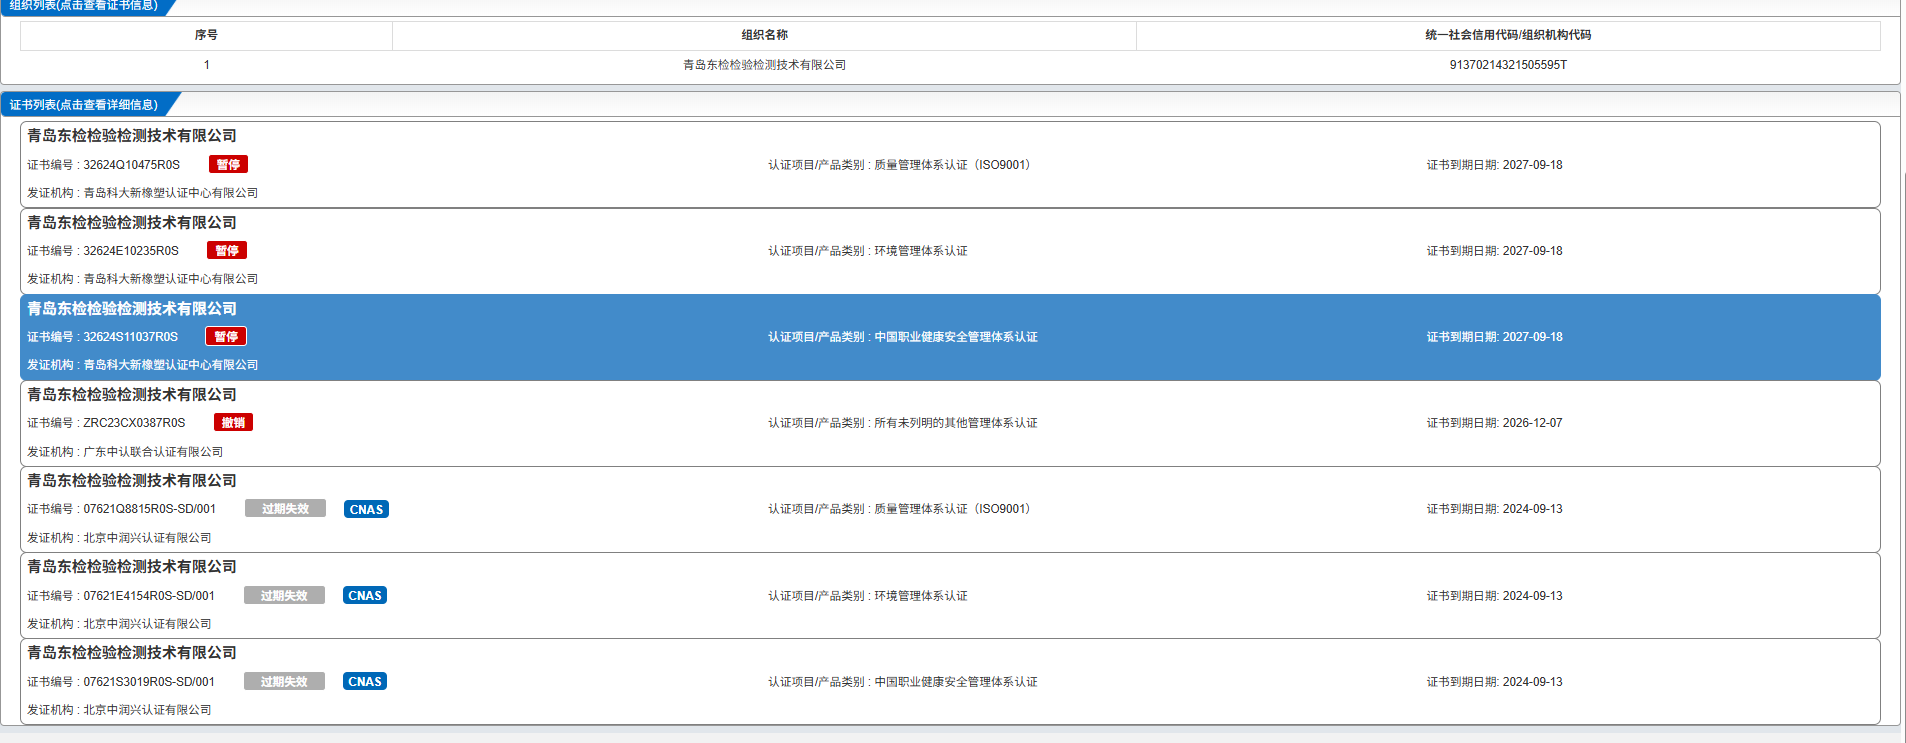
Task: Click certificate number ZRC23CX0387R0S
Action: pos(134,423)
